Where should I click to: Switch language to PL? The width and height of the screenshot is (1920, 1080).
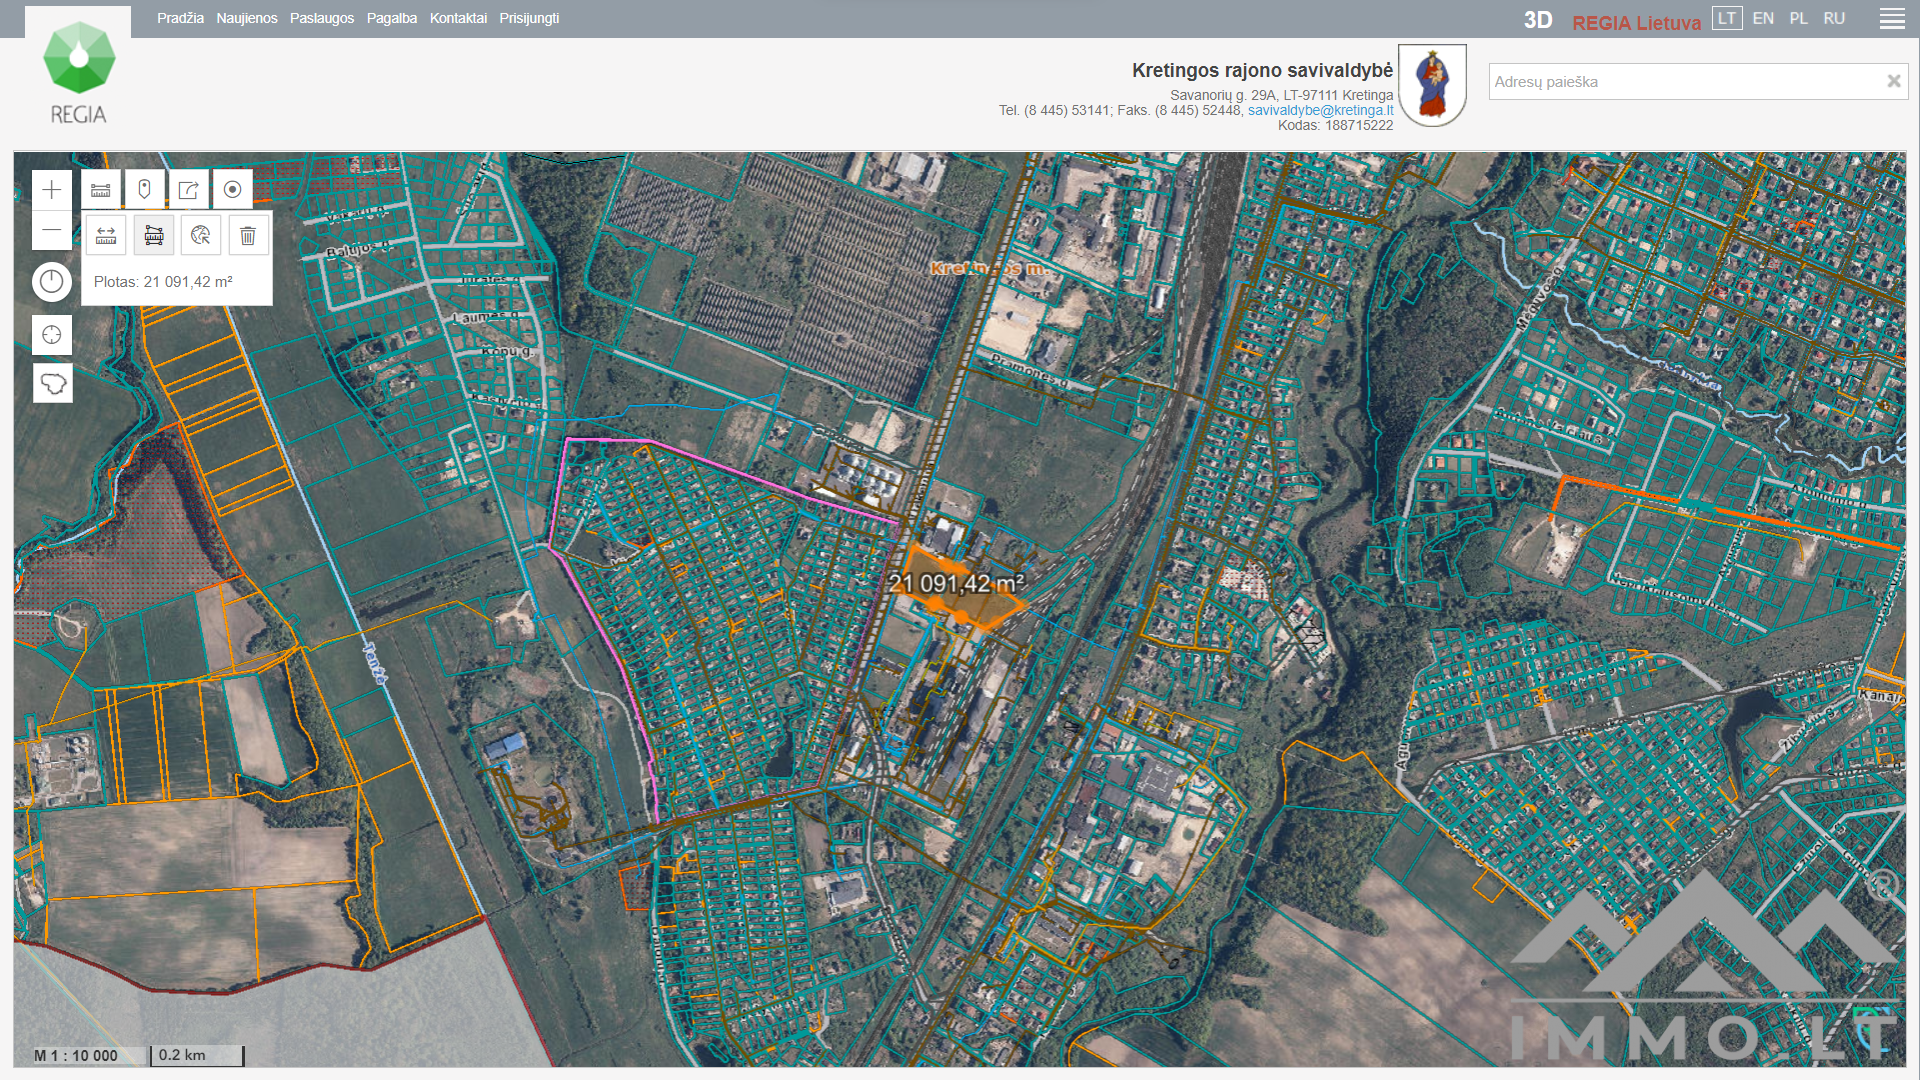click(x=1798, y=18)
